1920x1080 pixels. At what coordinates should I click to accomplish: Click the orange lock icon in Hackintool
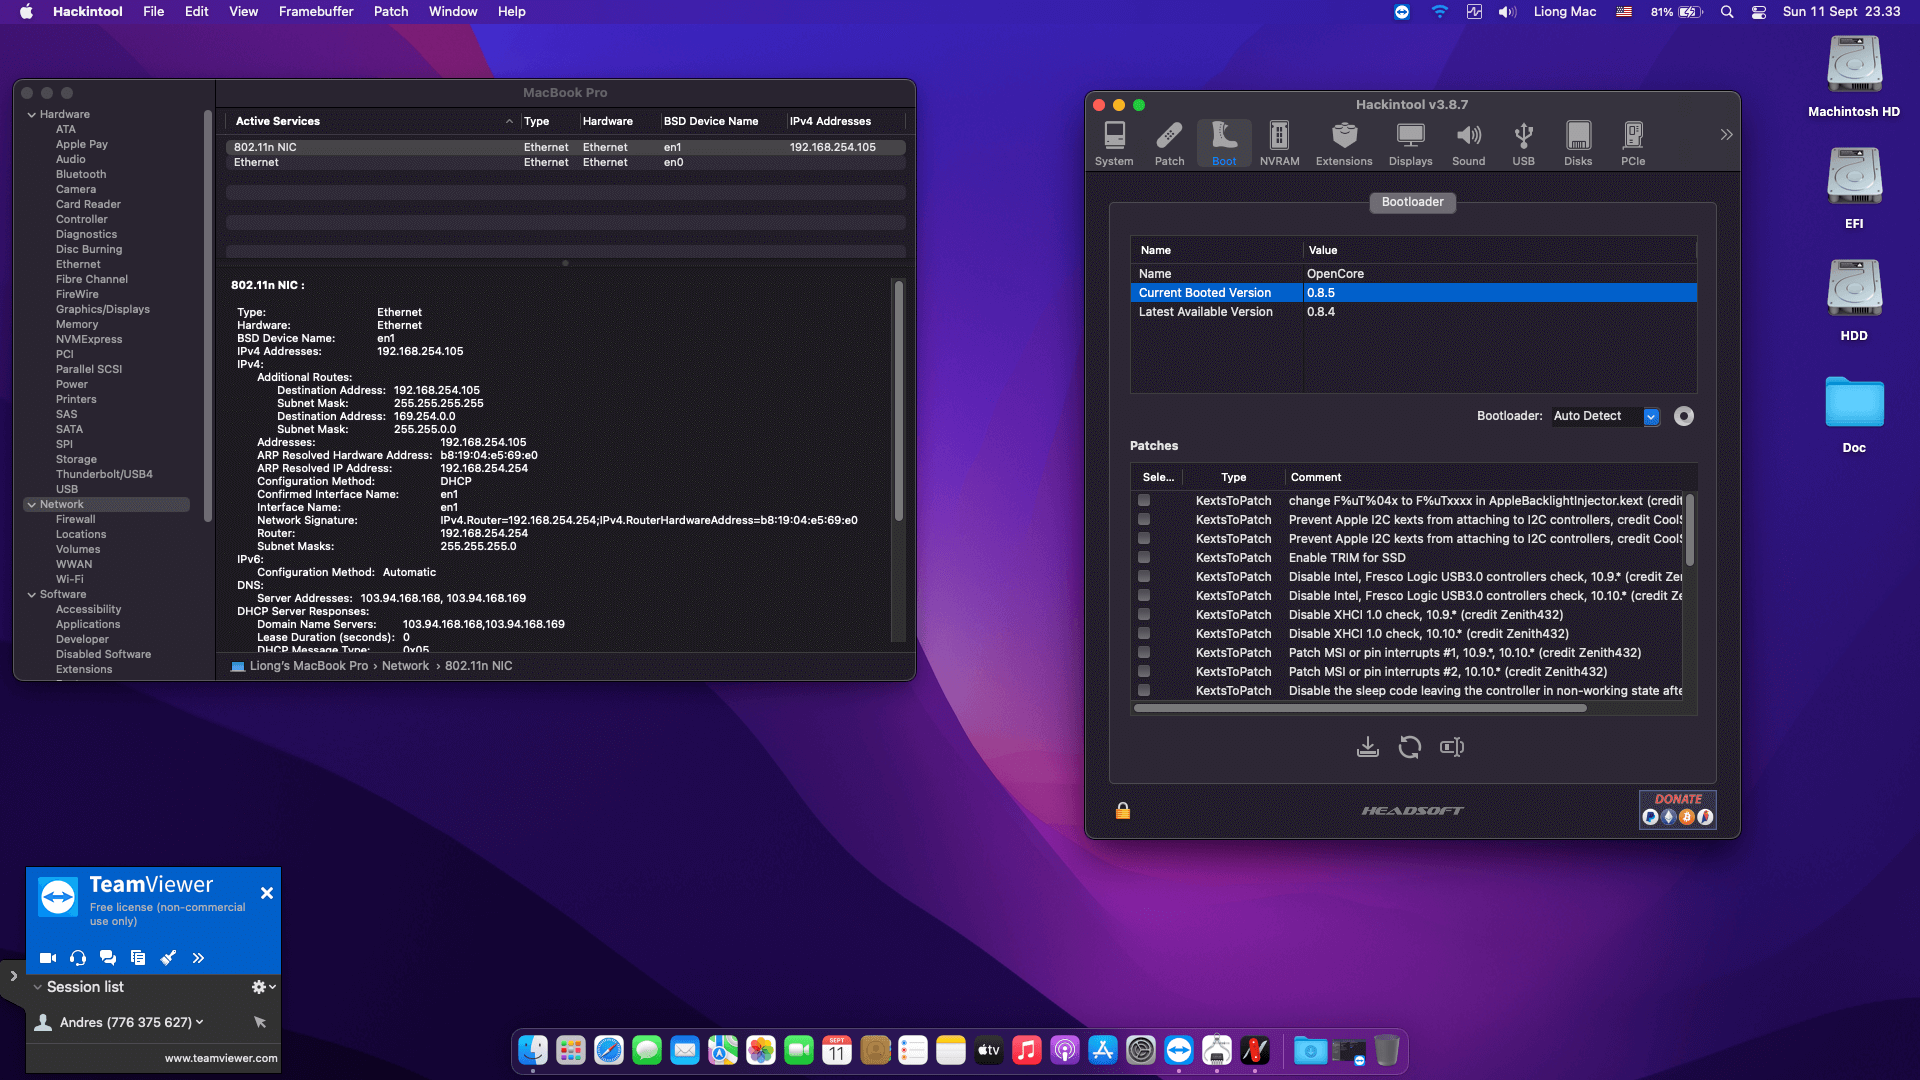click(1123, 810)
